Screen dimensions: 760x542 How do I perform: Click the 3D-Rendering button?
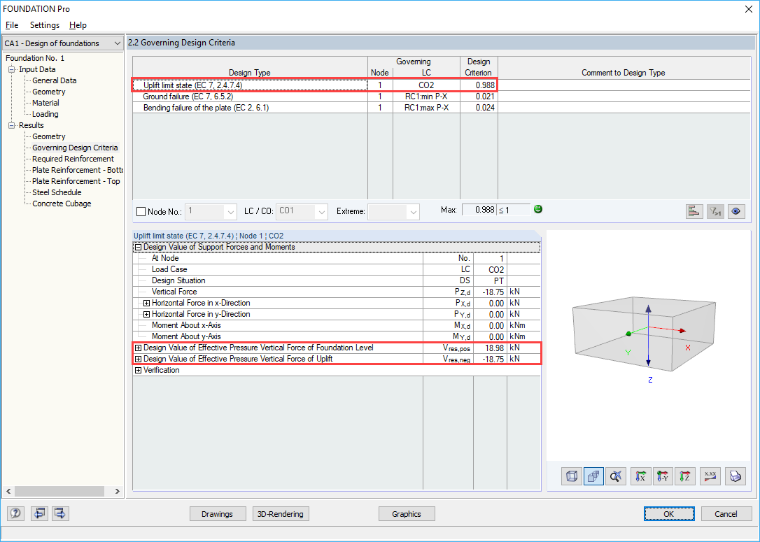280,514
